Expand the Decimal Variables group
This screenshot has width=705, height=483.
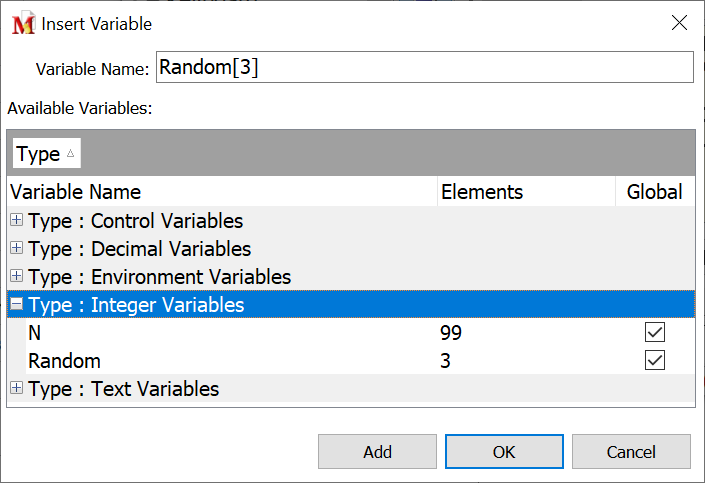[16, 249]
